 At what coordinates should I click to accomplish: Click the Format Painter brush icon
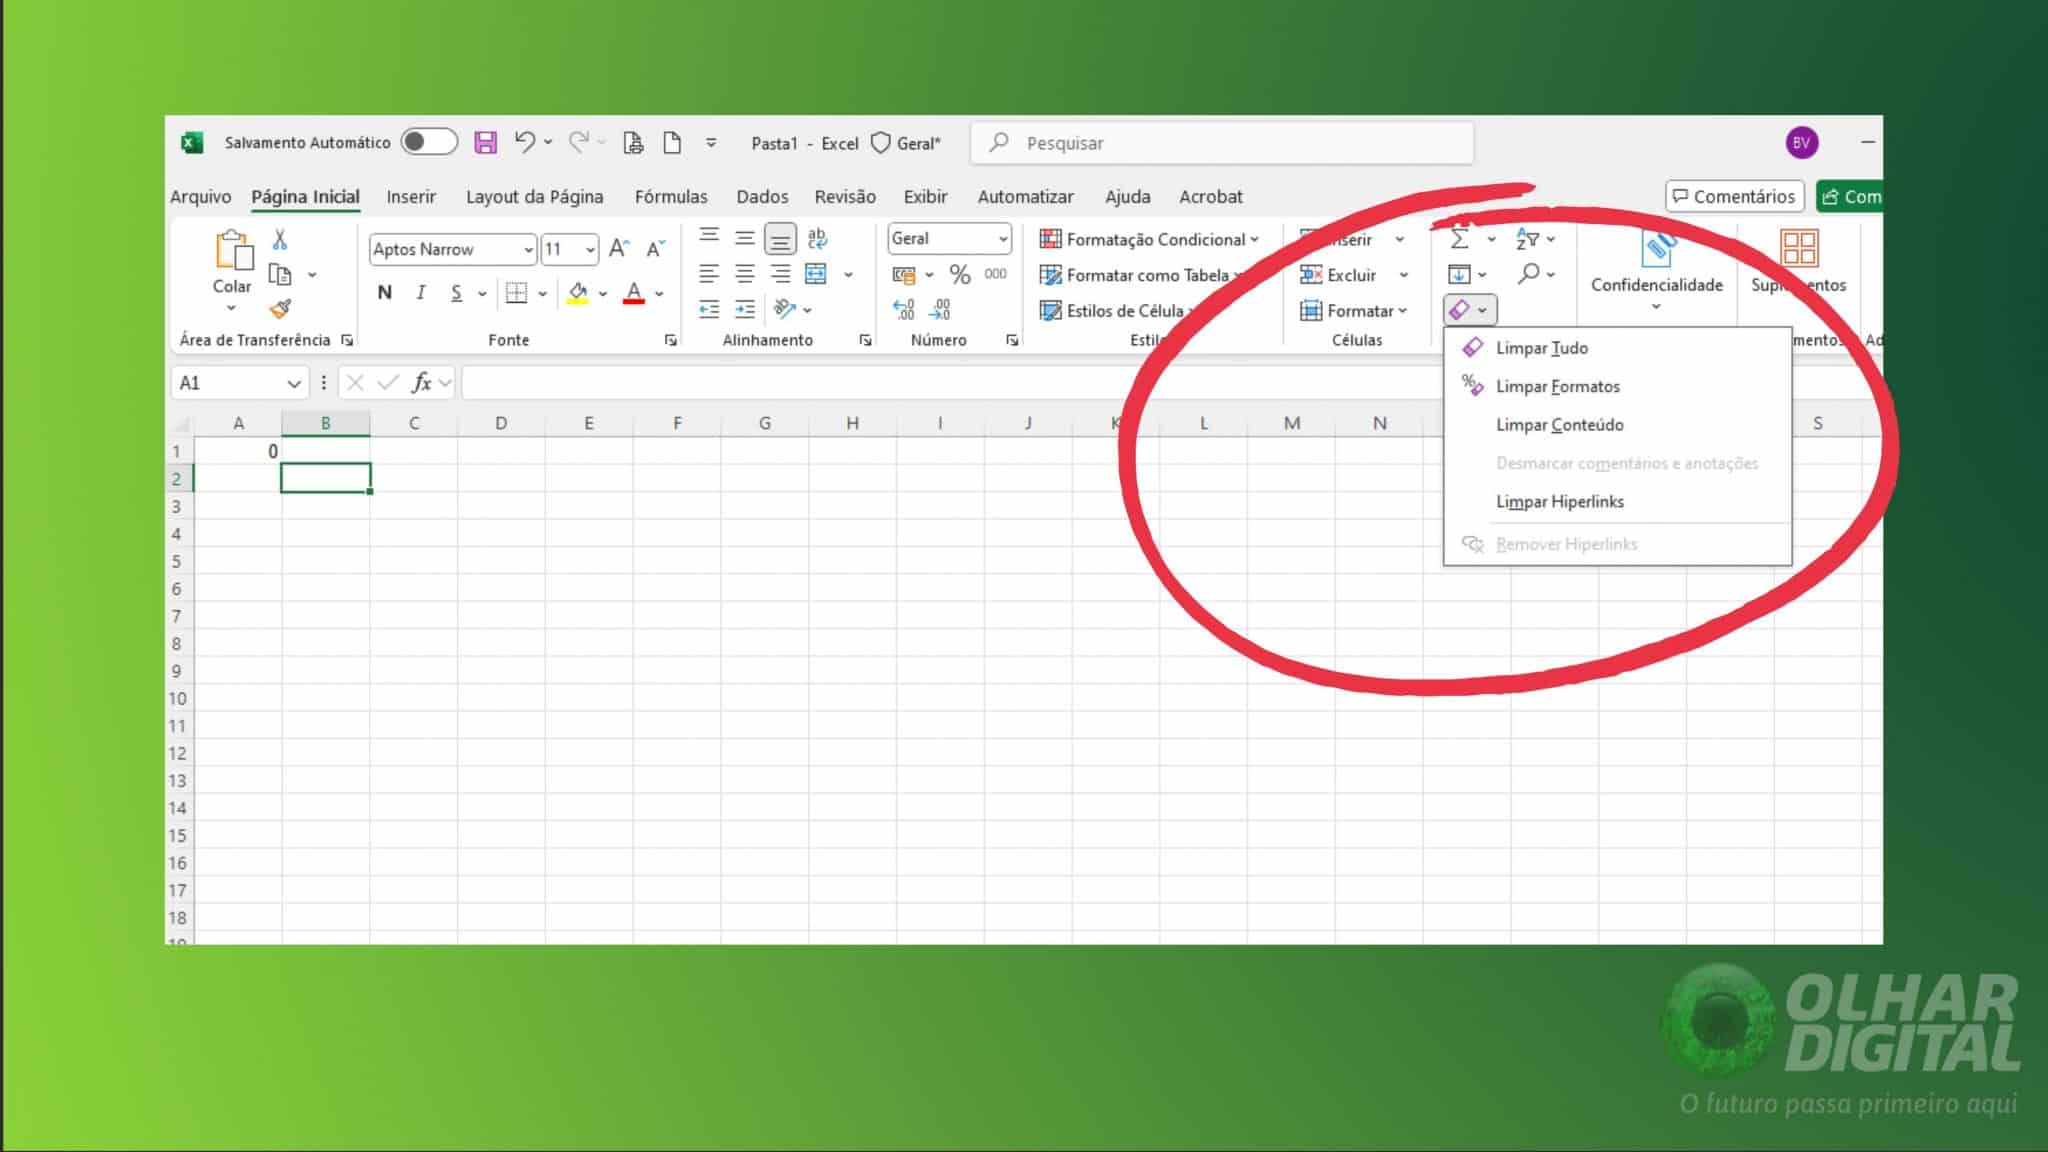[280, 309]
